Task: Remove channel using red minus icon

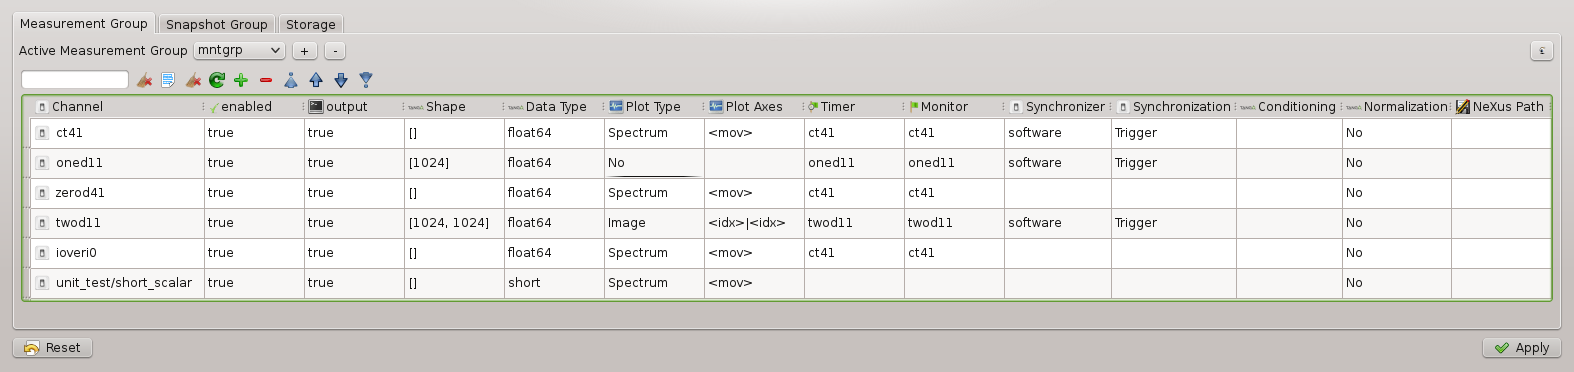Action: (x=266, y=80)
